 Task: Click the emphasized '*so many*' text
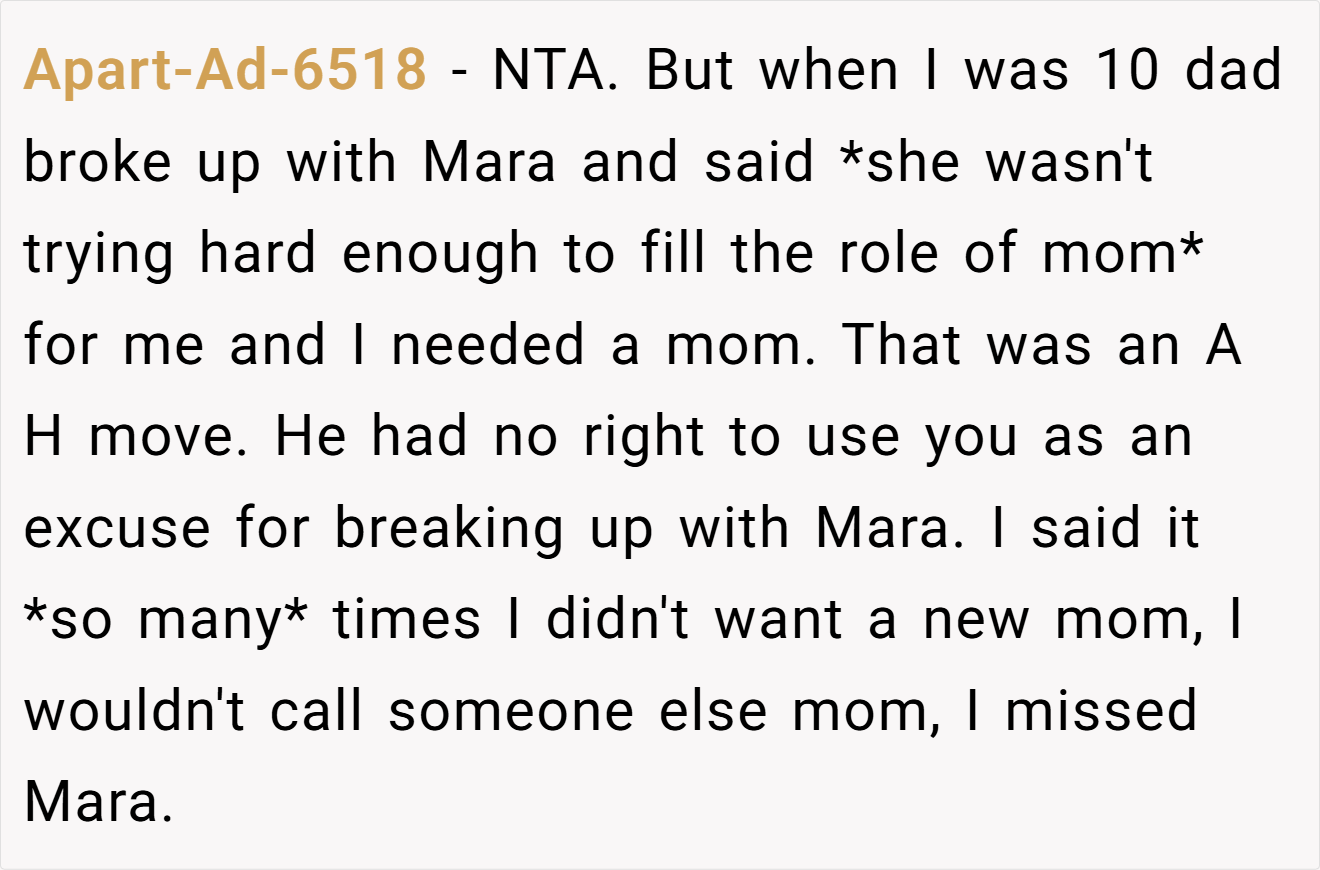pos(166,623)
